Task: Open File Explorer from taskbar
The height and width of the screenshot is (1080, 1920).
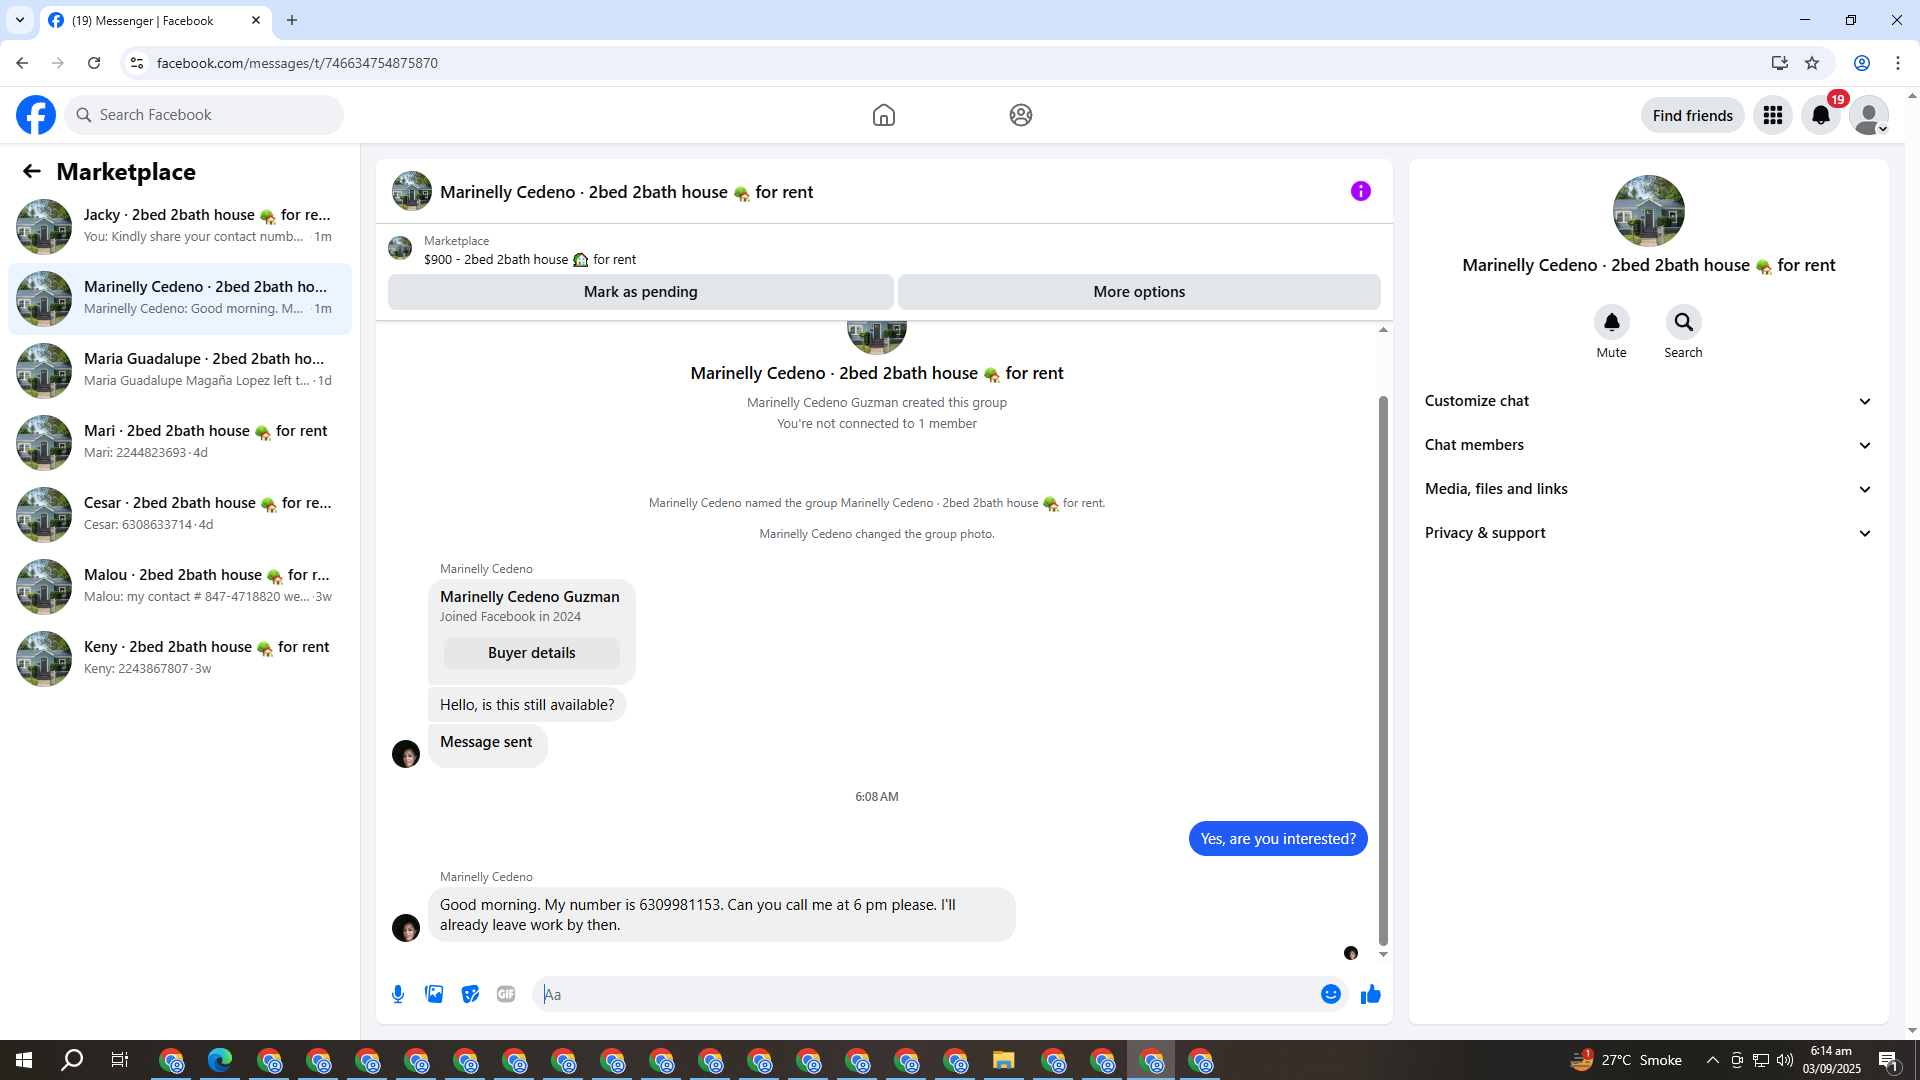Action: pos(1004,1060)
